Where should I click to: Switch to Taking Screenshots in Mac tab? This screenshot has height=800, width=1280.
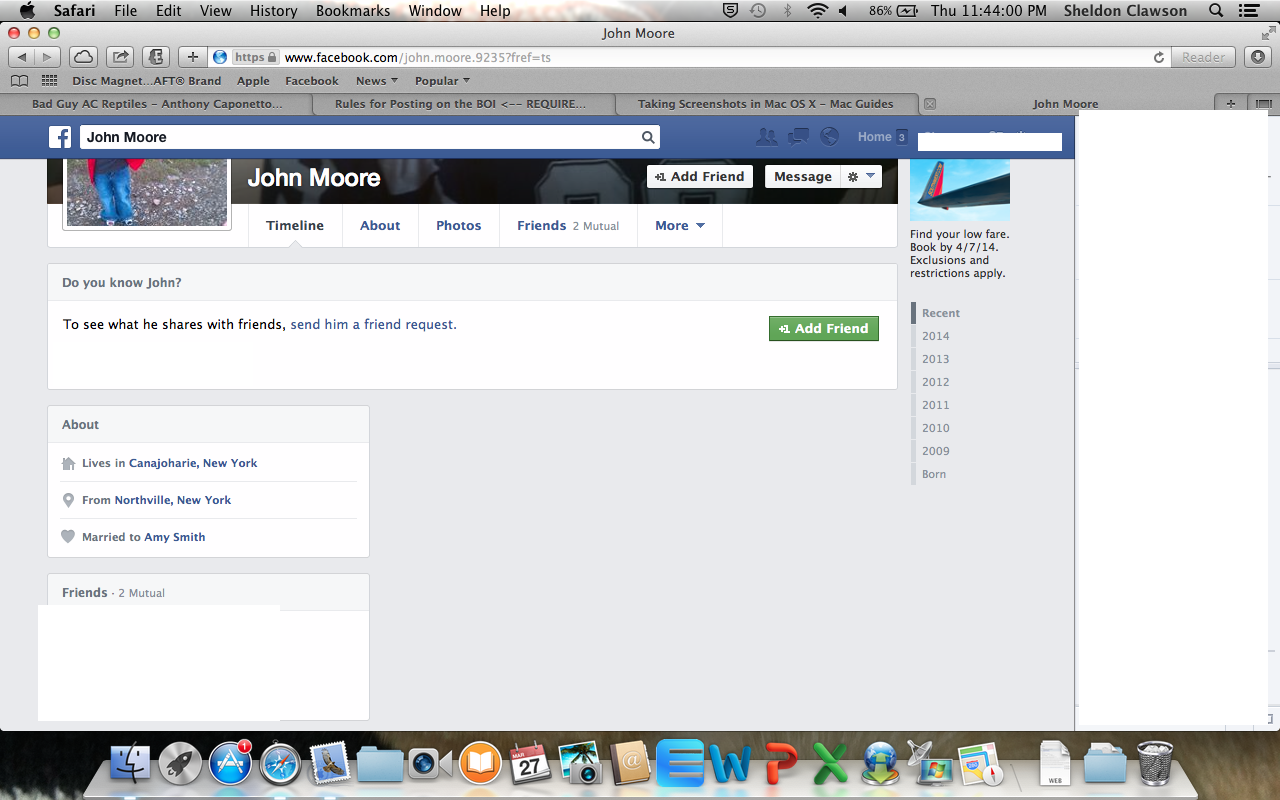[x=766, y=103]
